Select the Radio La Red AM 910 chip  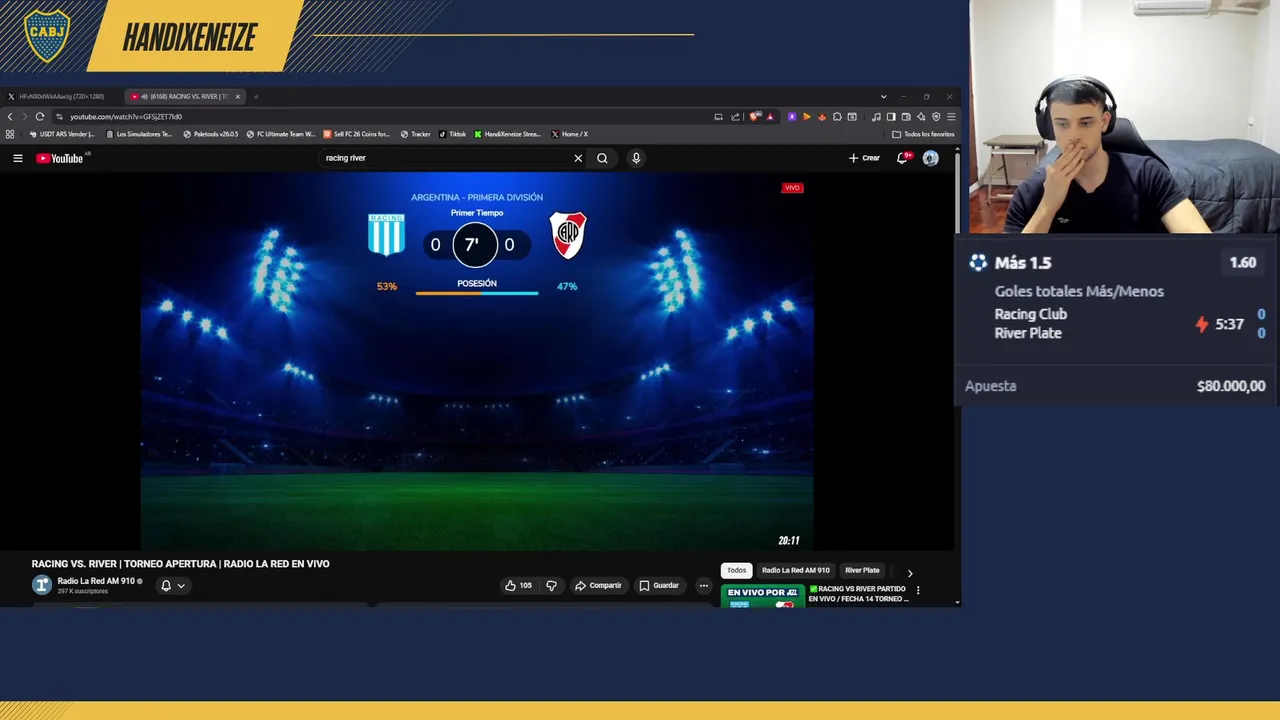[796, 570]
